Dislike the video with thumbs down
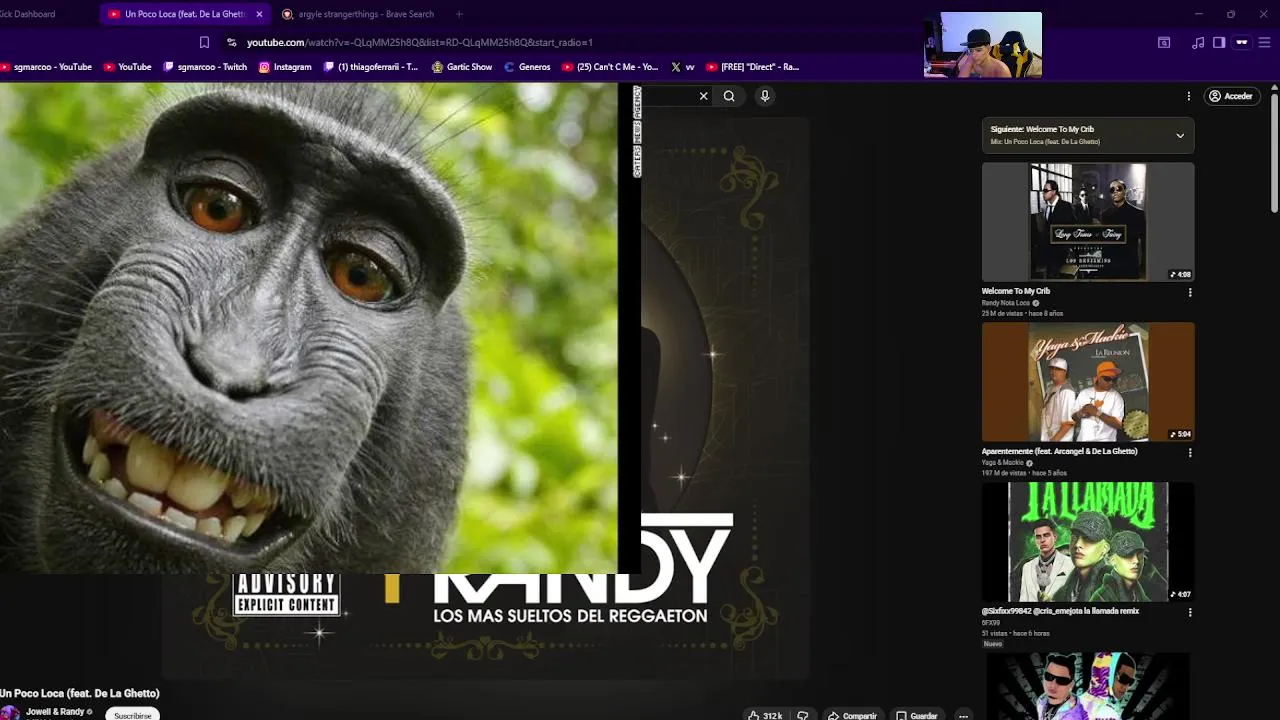This screenshot has width=1280, height=720. coord(802,715)
